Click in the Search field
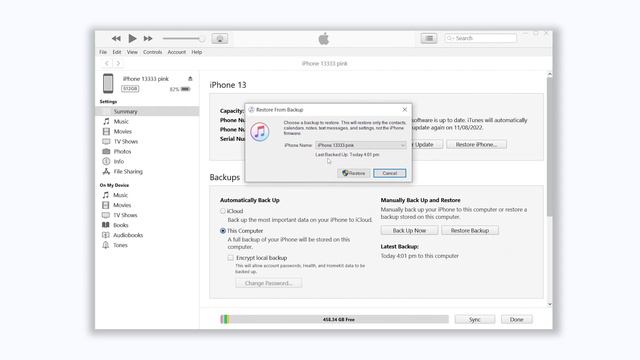The image size is (640, 360). tap(480, 38)
